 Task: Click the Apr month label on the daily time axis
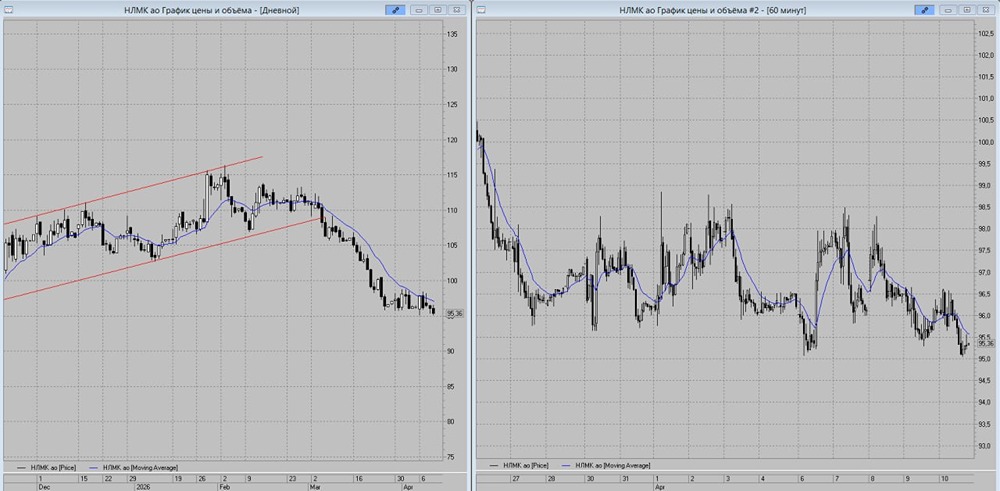pos(409,486)
